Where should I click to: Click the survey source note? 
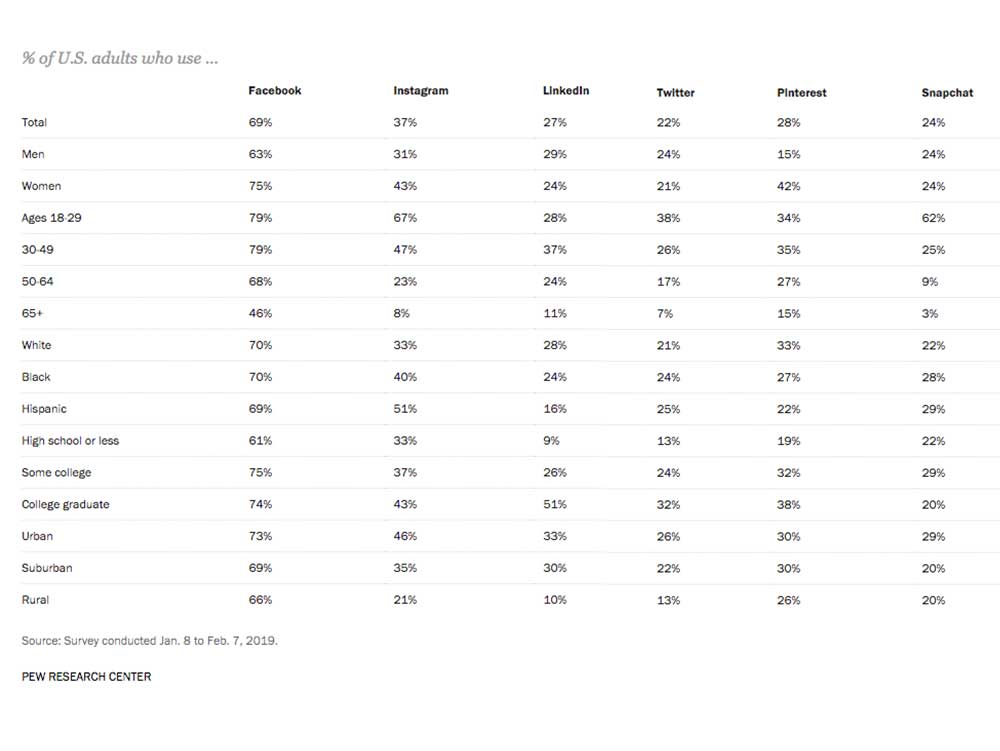tap(149, 641)
